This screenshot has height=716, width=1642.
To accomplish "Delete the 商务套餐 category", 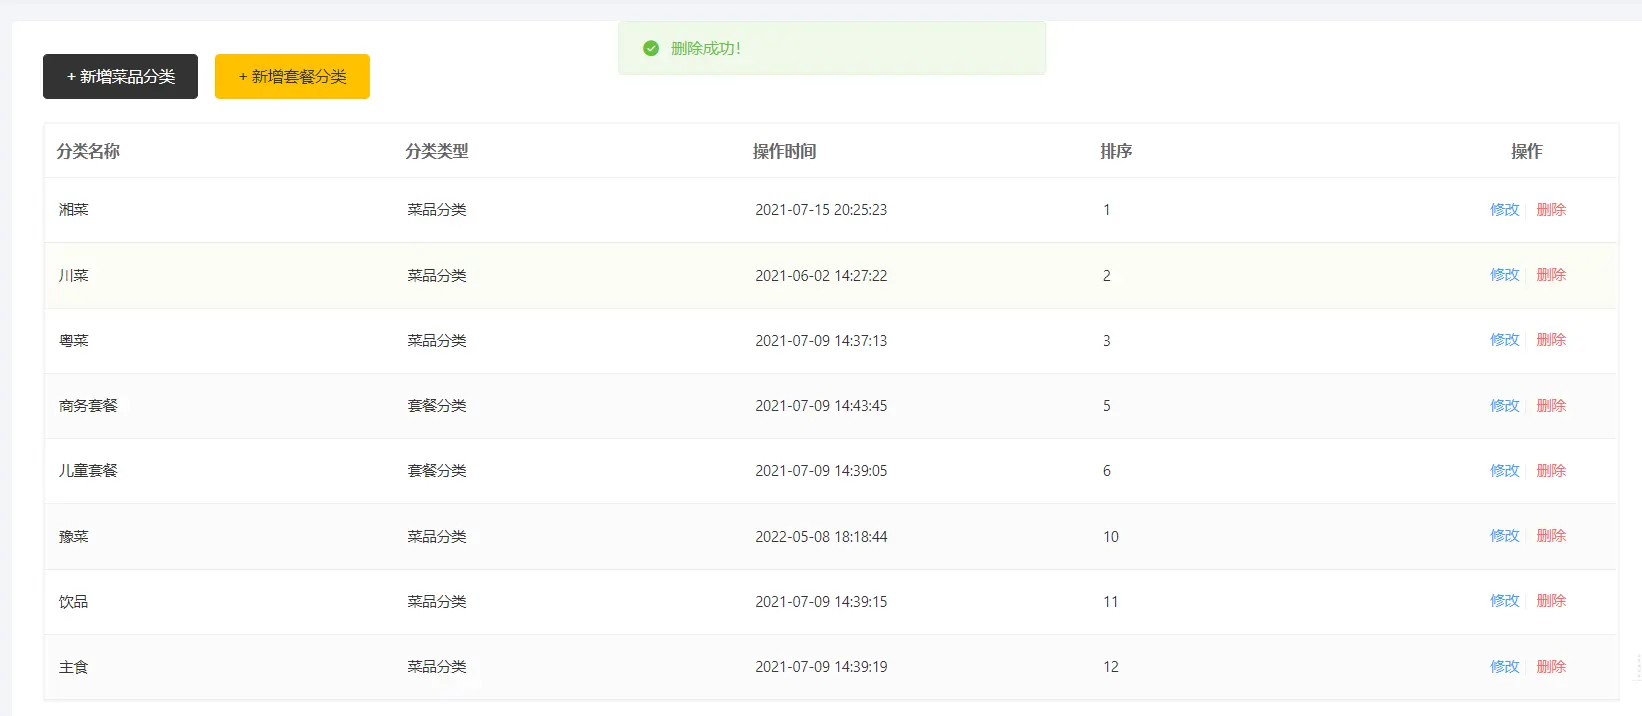I will tap(1551, 405).
